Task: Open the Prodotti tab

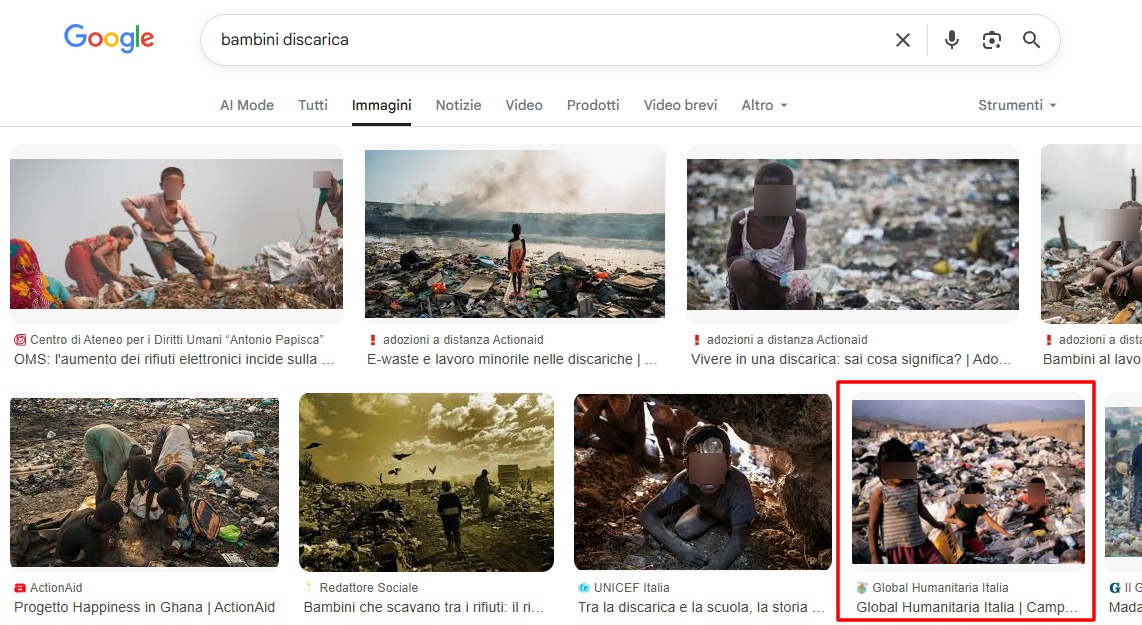Action: click(593, 105)
